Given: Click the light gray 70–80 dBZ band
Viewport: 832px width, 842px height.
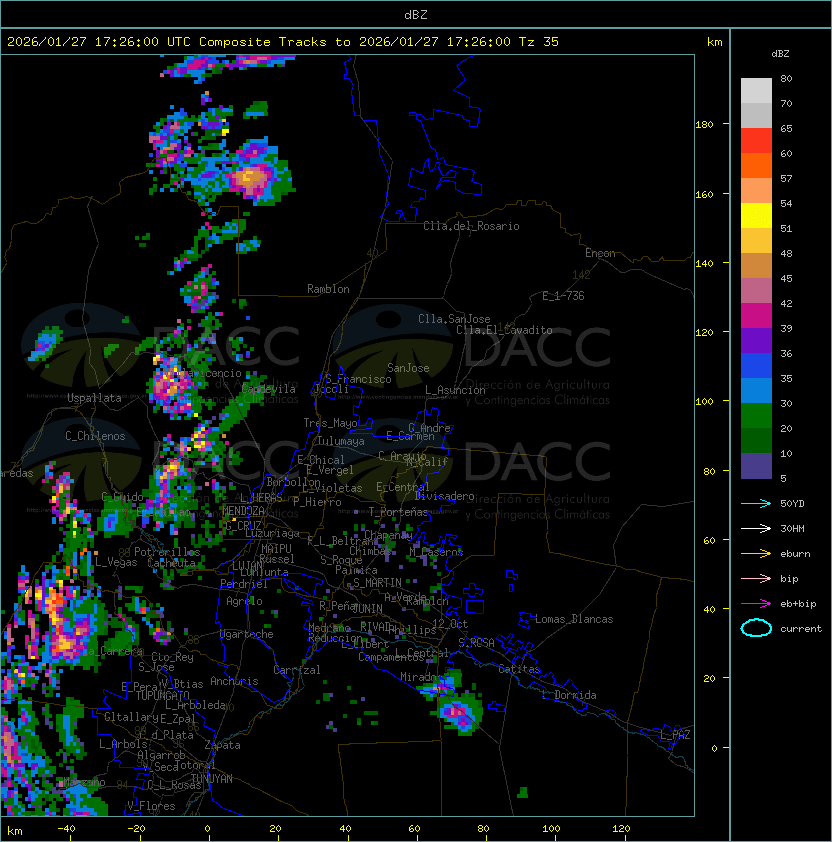Looking at the screenshot, I should [756, 91].
